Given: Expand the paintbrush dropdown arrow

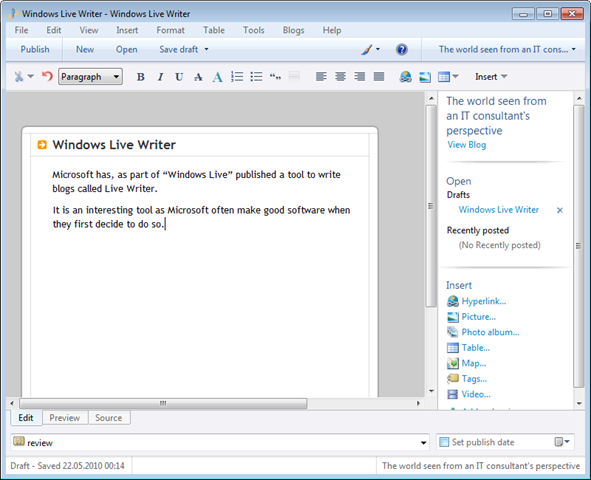Looking at the screenshot, I should point(378,49).
